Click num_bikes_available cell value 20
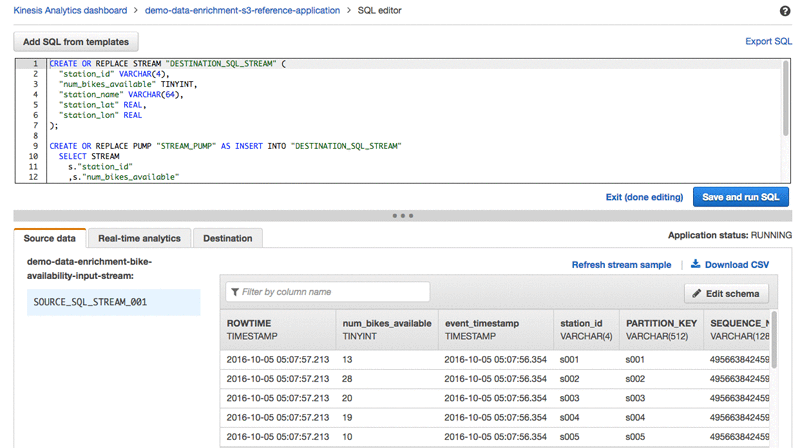 pos(347,399)
